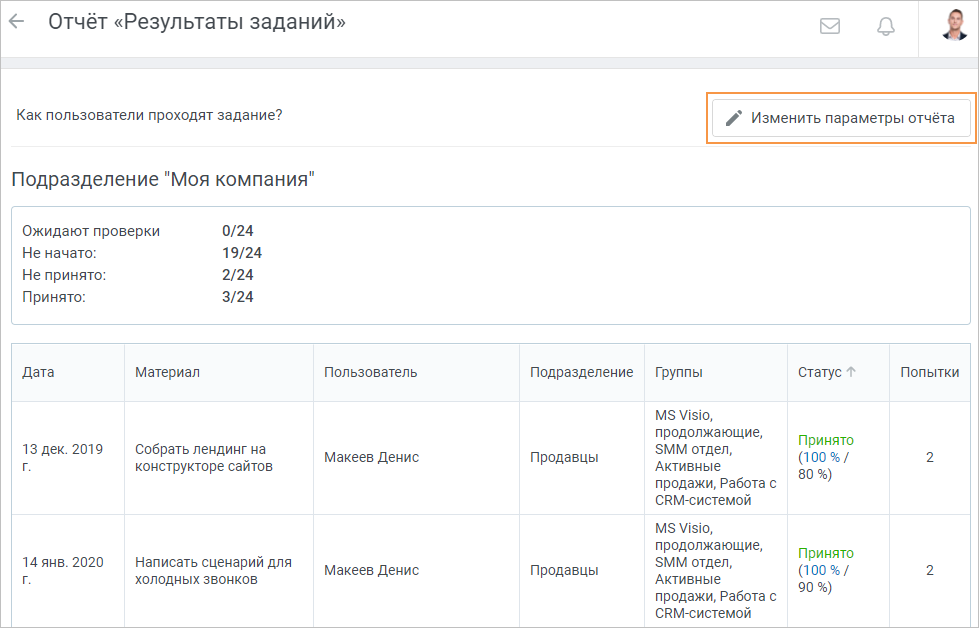The width and height of the screenshot is (979, 628).
Task: Sort by the Пользователь column header
Action: (370, 372)
